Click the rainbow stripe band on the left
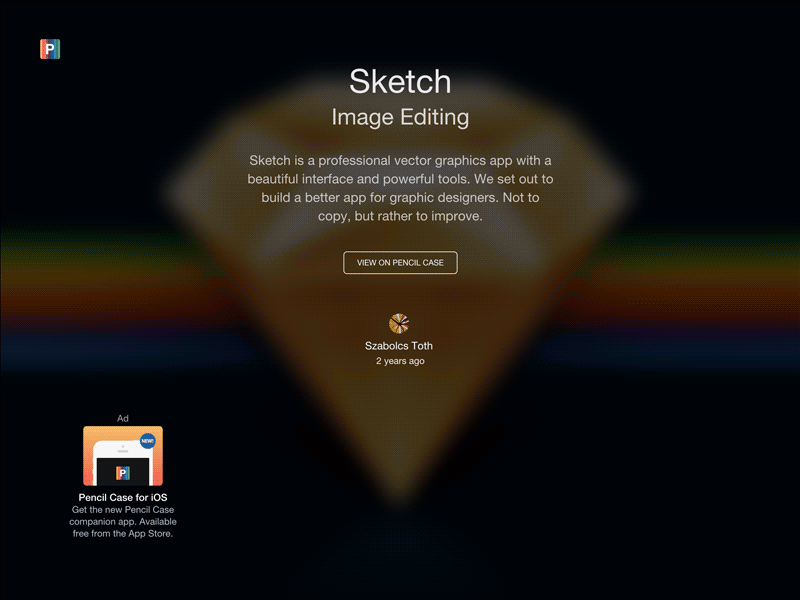 [x=87, y=301]
